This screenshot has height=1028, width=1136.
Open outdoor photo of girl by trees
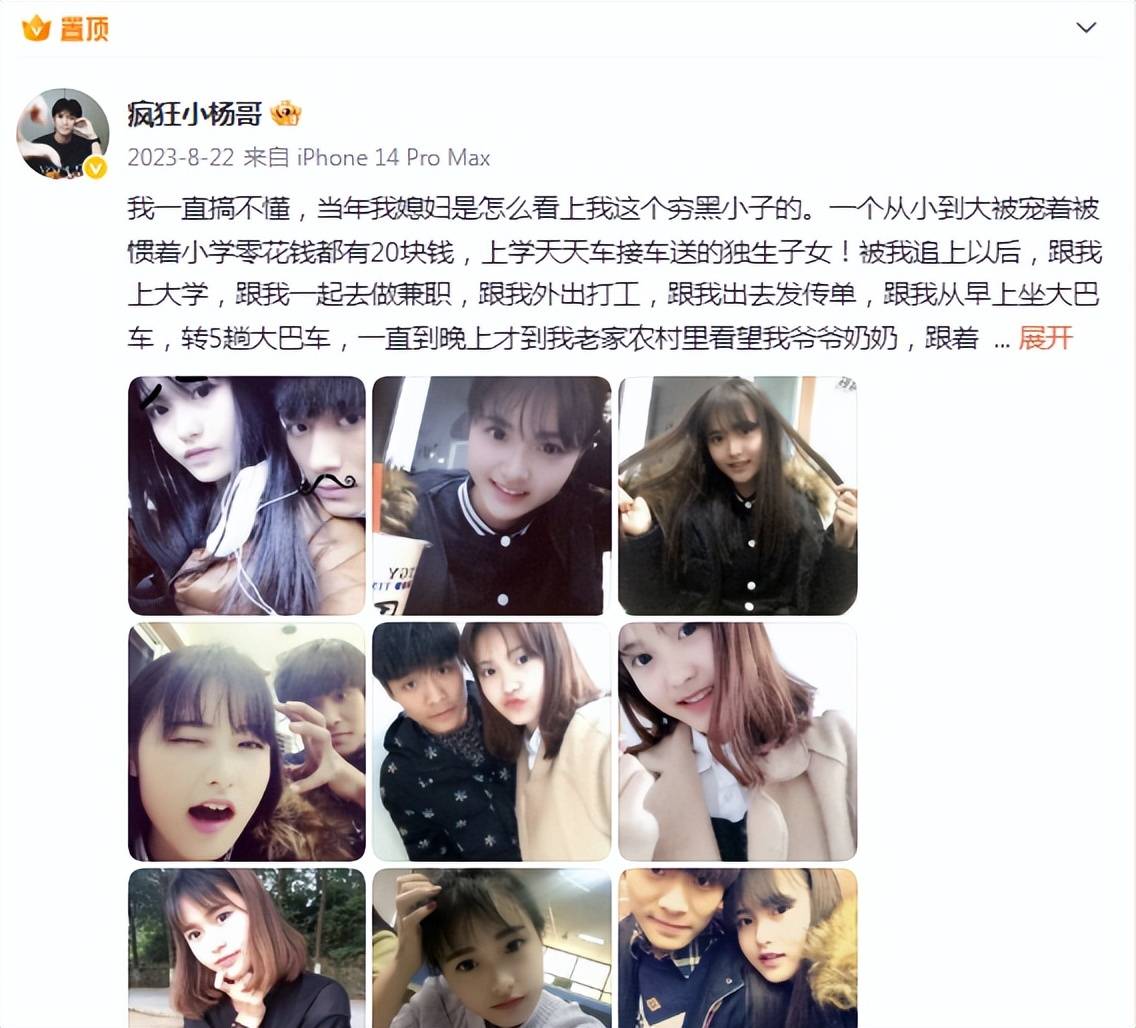coord(247,948)
